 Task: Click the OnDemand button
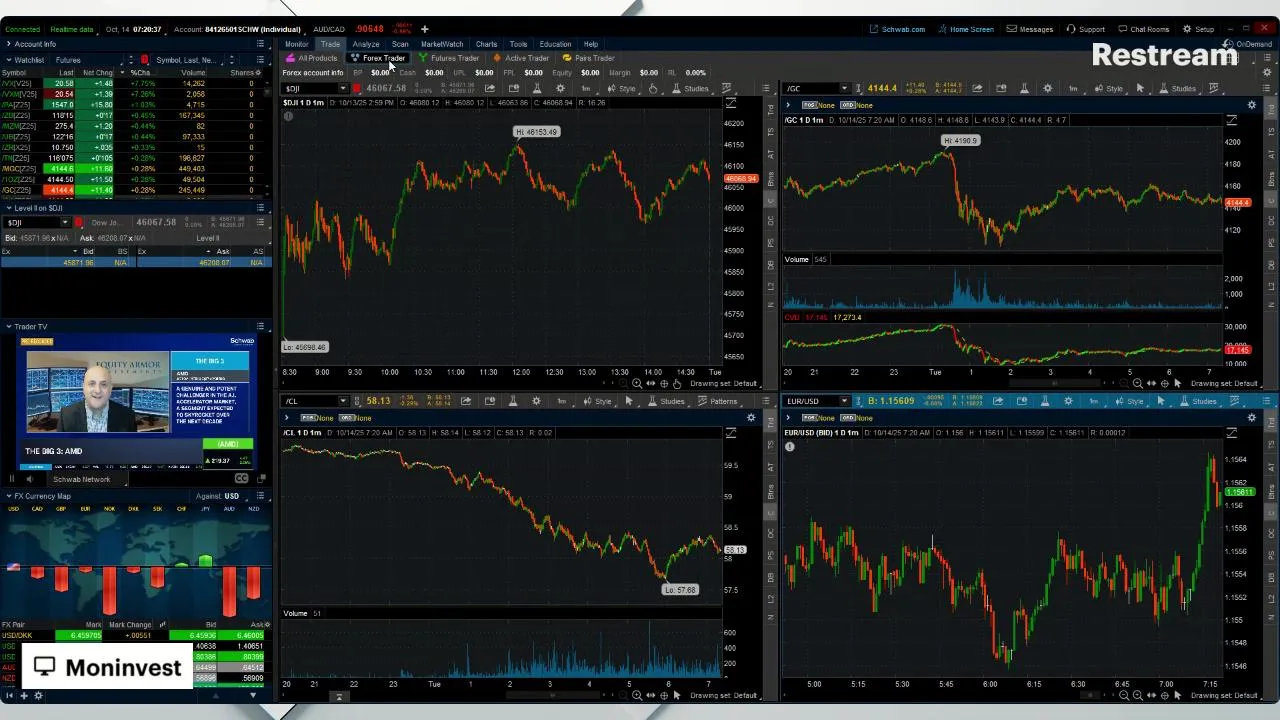click(1248, 44)
